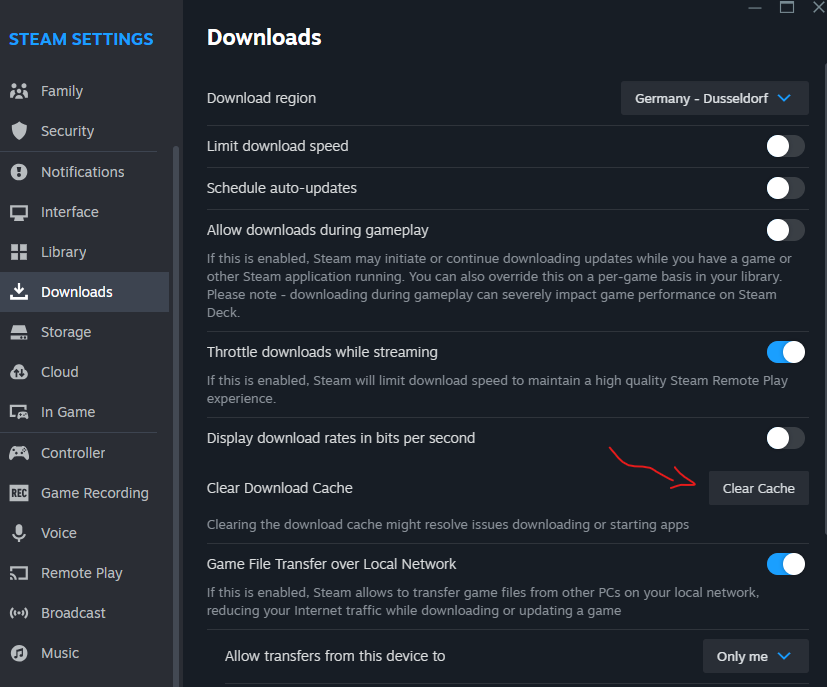This screenshot has width=827, height=687.
Task: Click the Family people icon in sidebar
Action: (x=19, y=91)
